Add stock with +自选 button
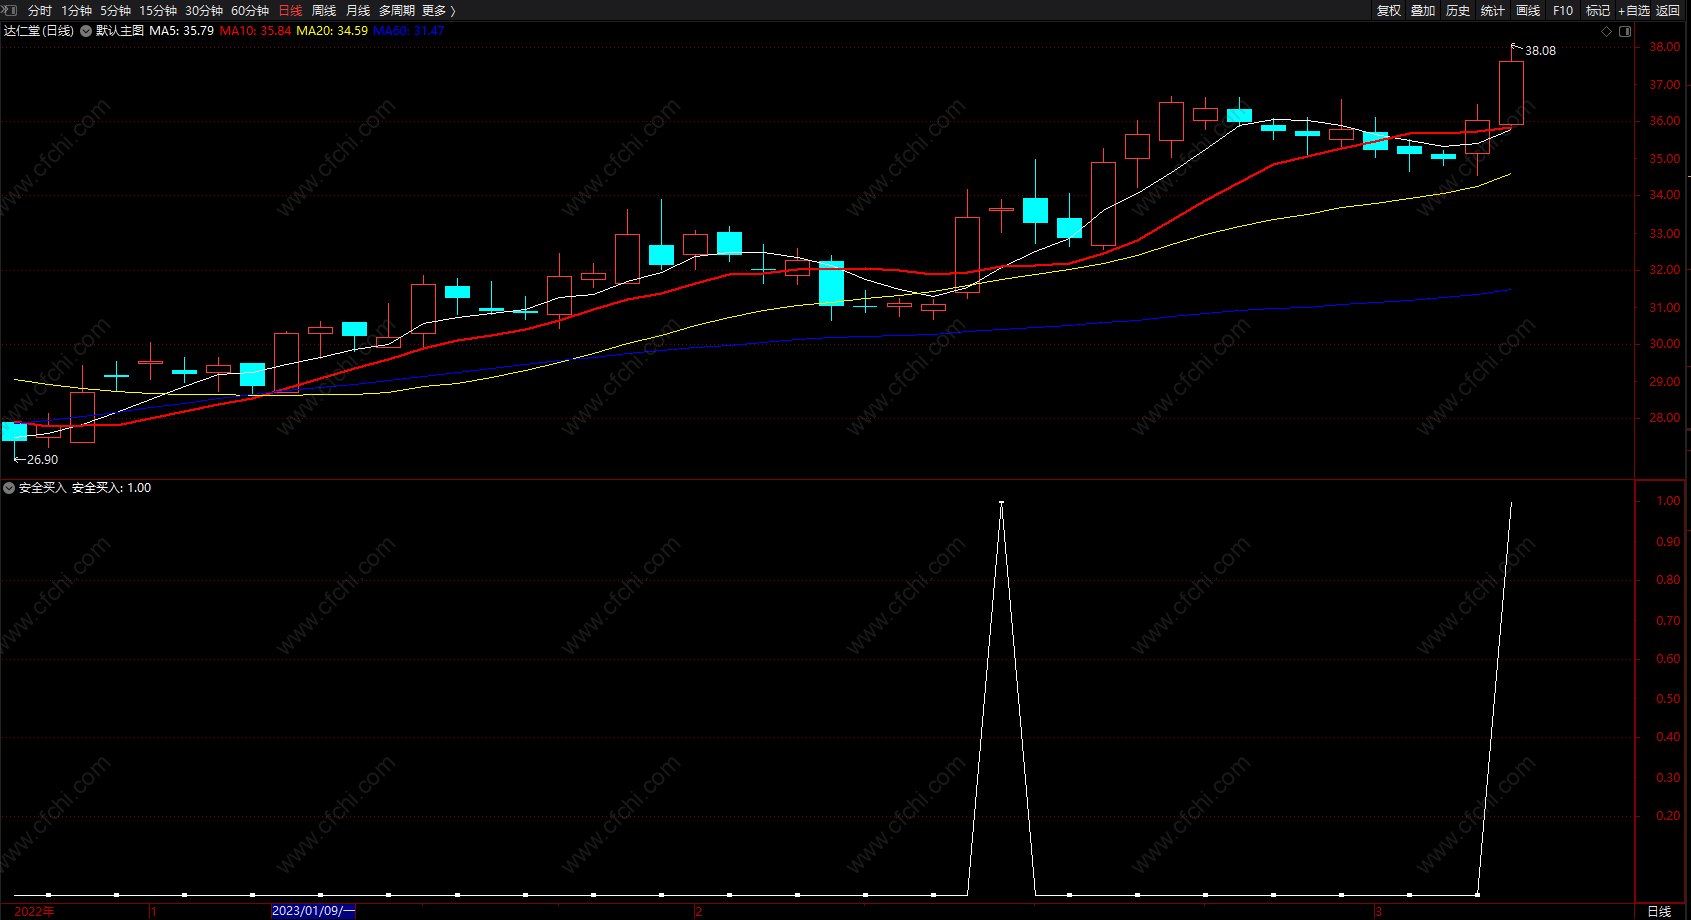Viewport: 1691px width, 920px height. [1634, 10]
